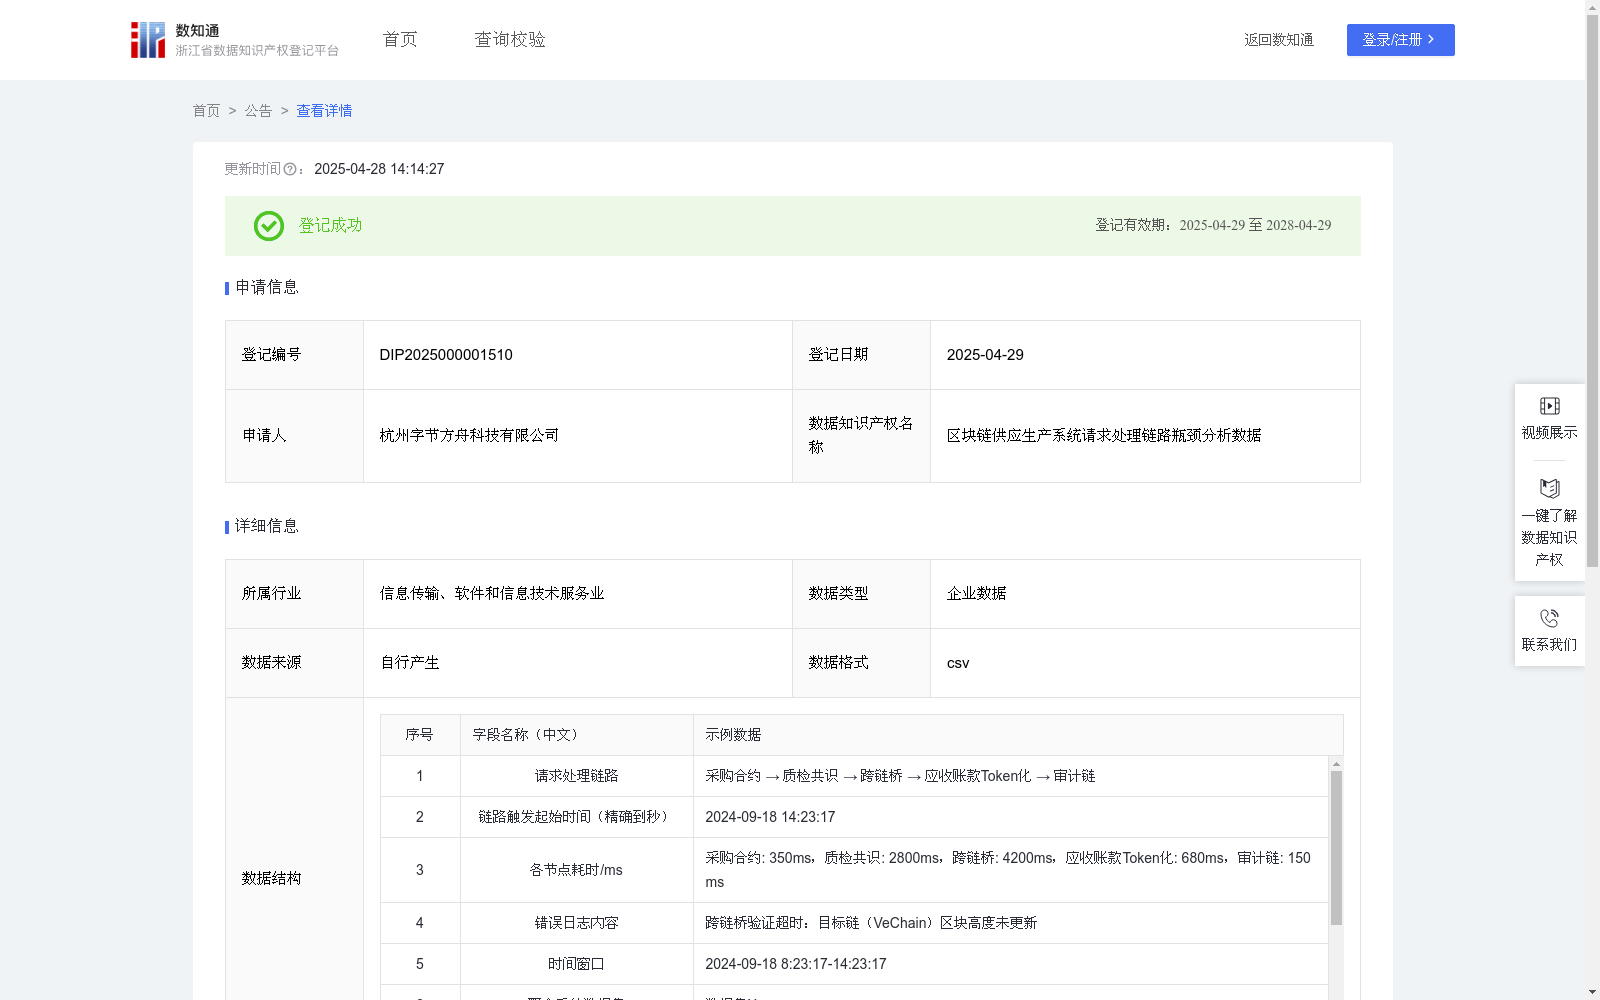Click the csv data format value
The width and height of the screenshot is (1600, 1000).
click(x=958, y=663)
